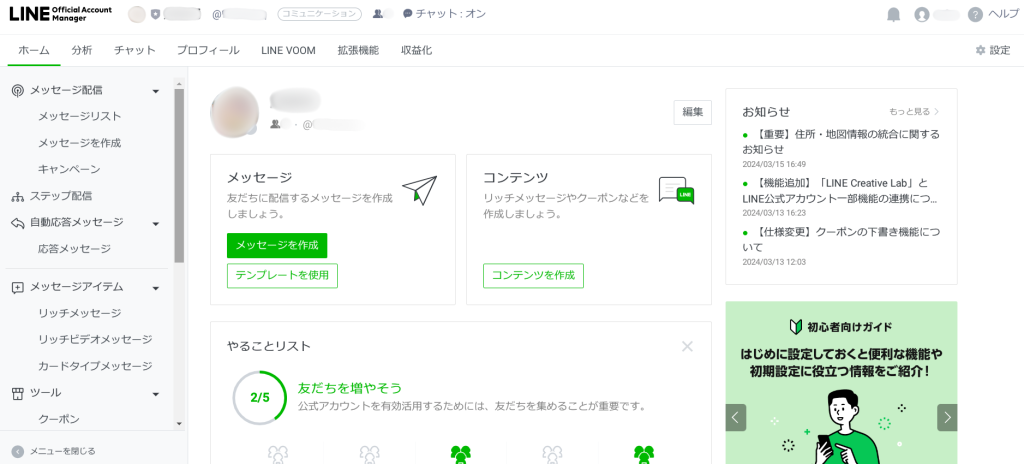
Task: Open notice 【機能追加】LINE Creative Lab
Action: [841, 190]
